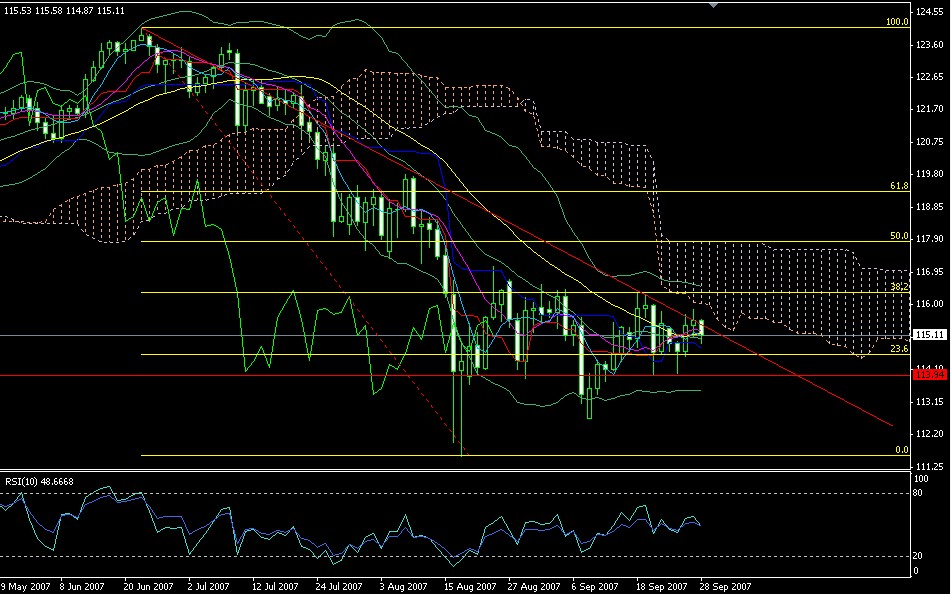Viewport: 952px width, 594px height.
Task: Click the RSI scale value 100
Action: (921, 479)
